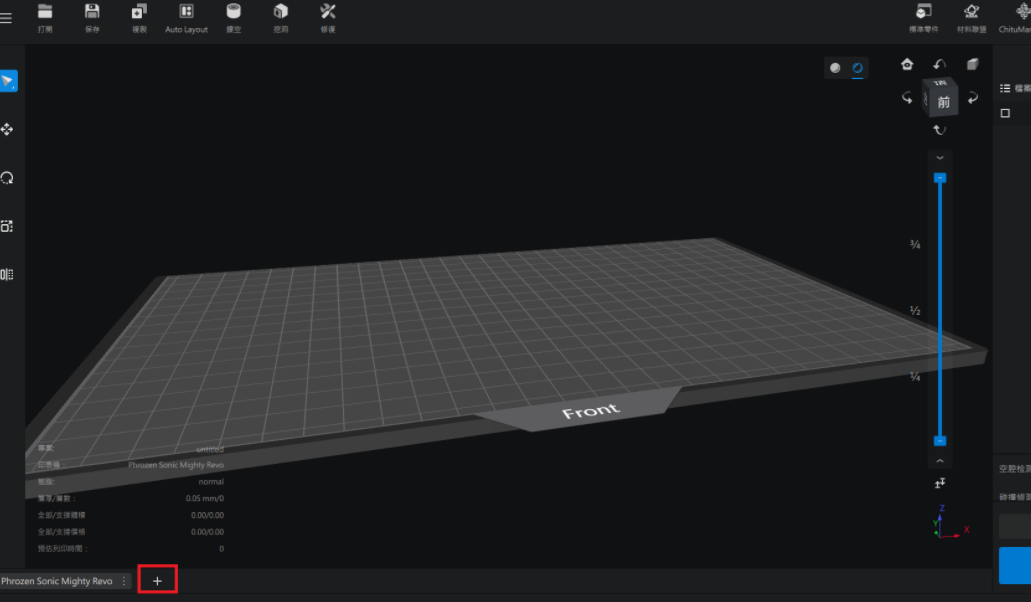The image size is (1031, 602).
Task: Click the Open file (打開) toolbar icon
Action: (x=45, y=12)
